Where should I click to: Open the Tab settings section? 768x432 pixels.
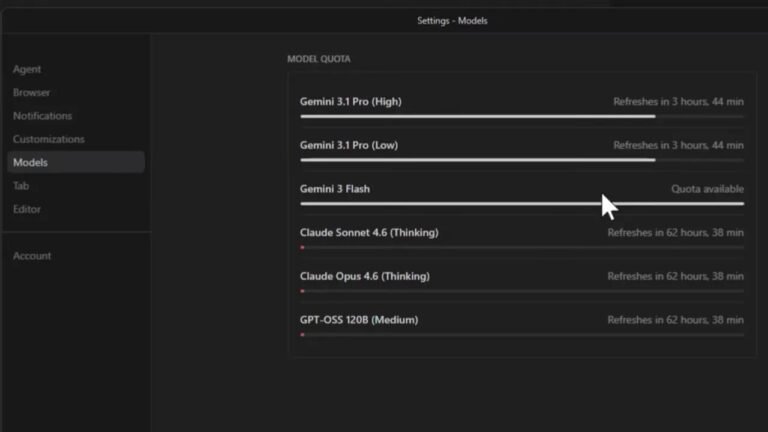click(x=21, y=186)
